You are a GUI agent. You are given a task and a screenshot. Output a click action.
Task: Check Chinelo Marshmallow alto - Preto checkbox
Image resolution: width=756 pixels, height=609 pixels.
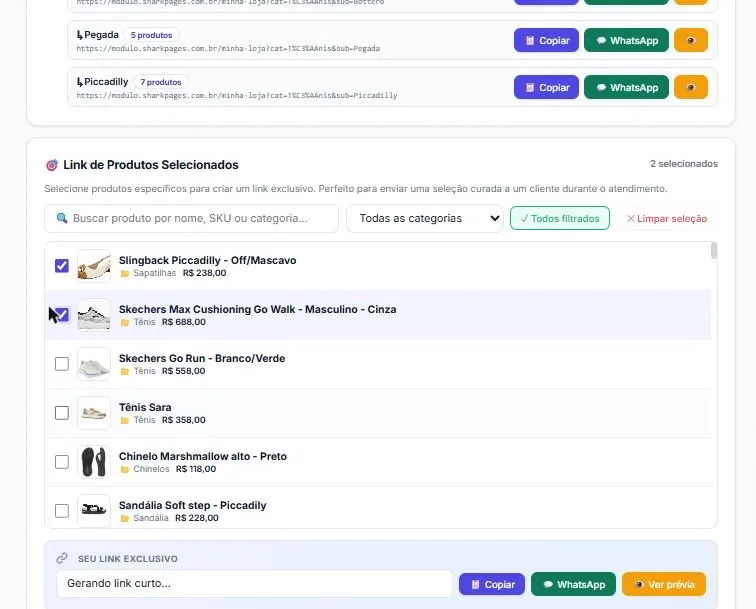[x=62, y=462]
